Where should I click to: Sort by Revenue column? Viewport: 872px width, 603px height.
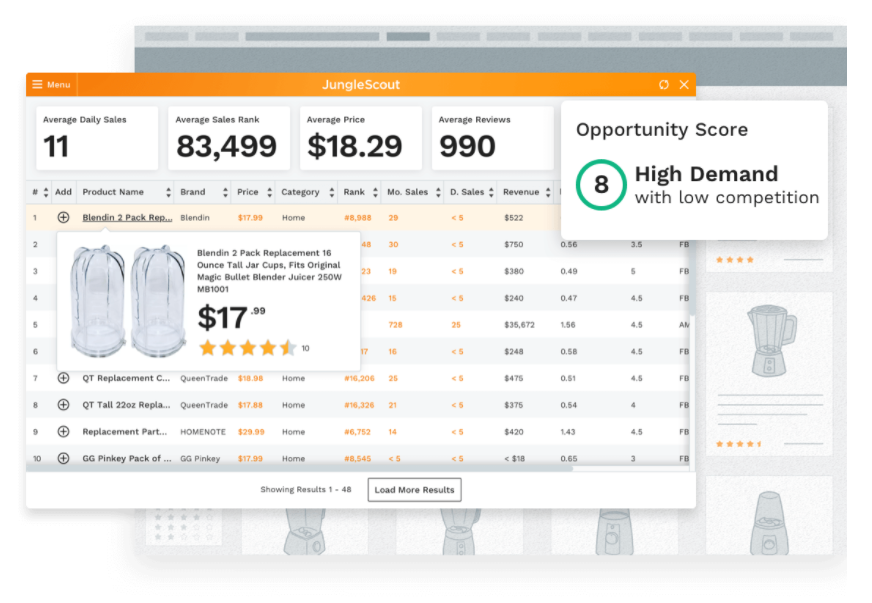click(x=548, y=192)
